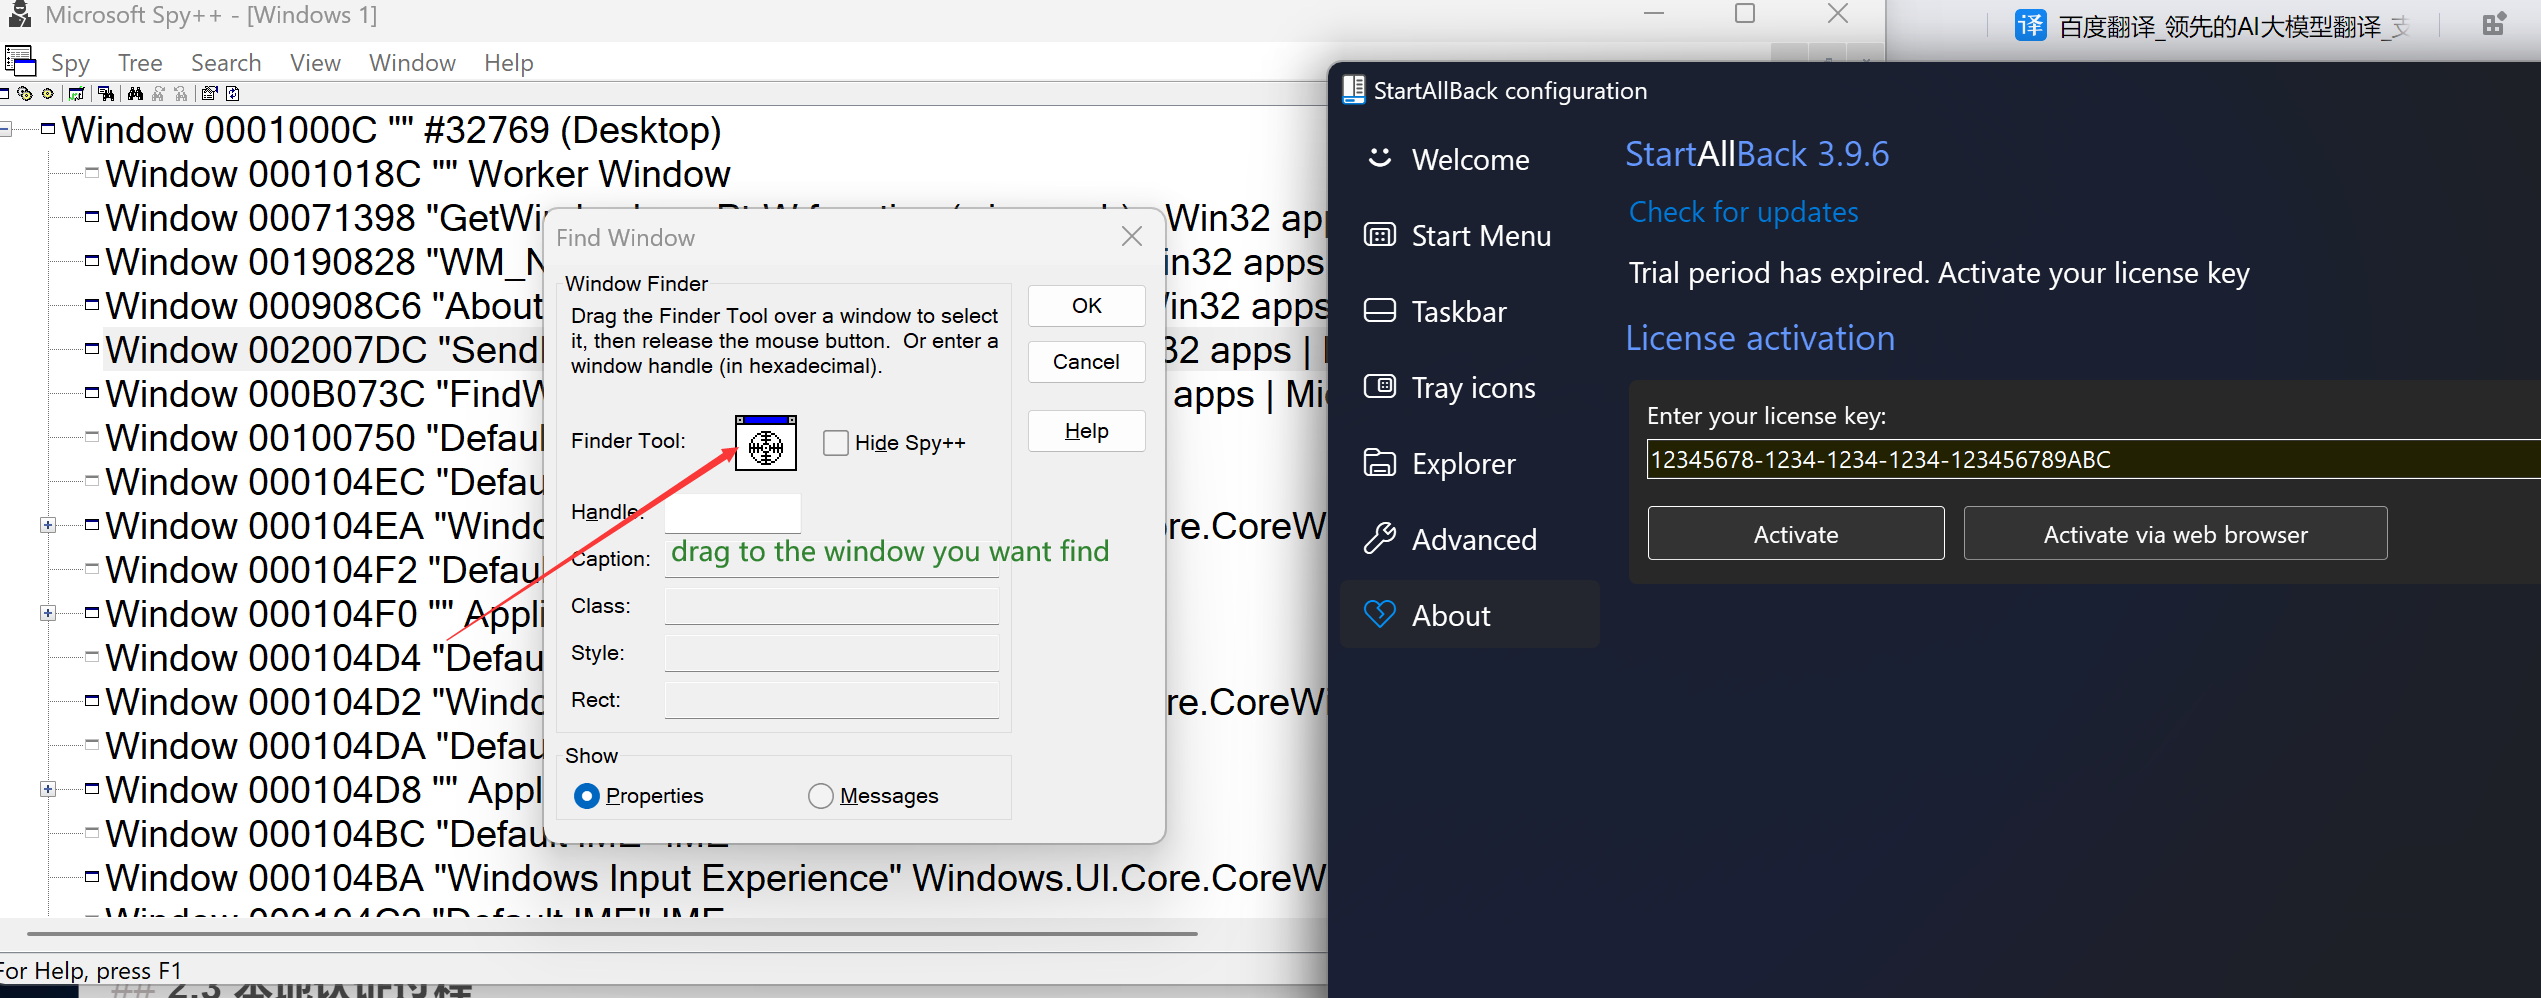The height and width of the screenshot is (998, 2541).
Task: Open the Explorer section in StartAllBack
Action: point(1468,463)
